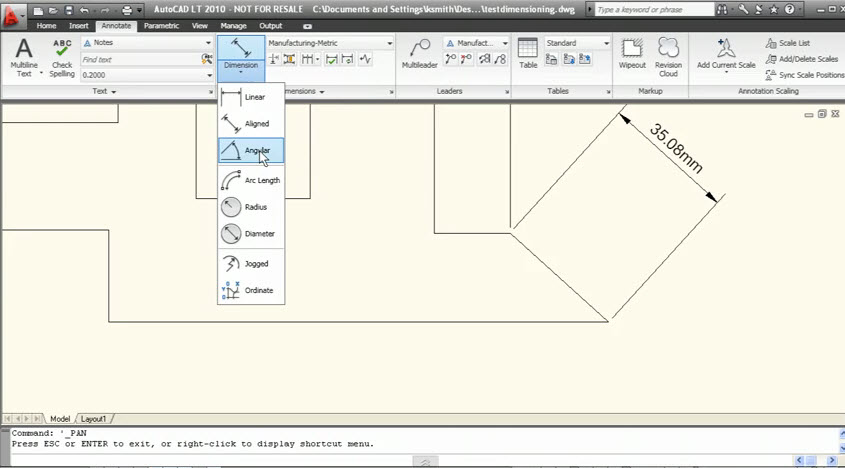Viewport: 845px width, 468px height.
Task: Click the Plot printer icon
Action: [x=127, y=10]
